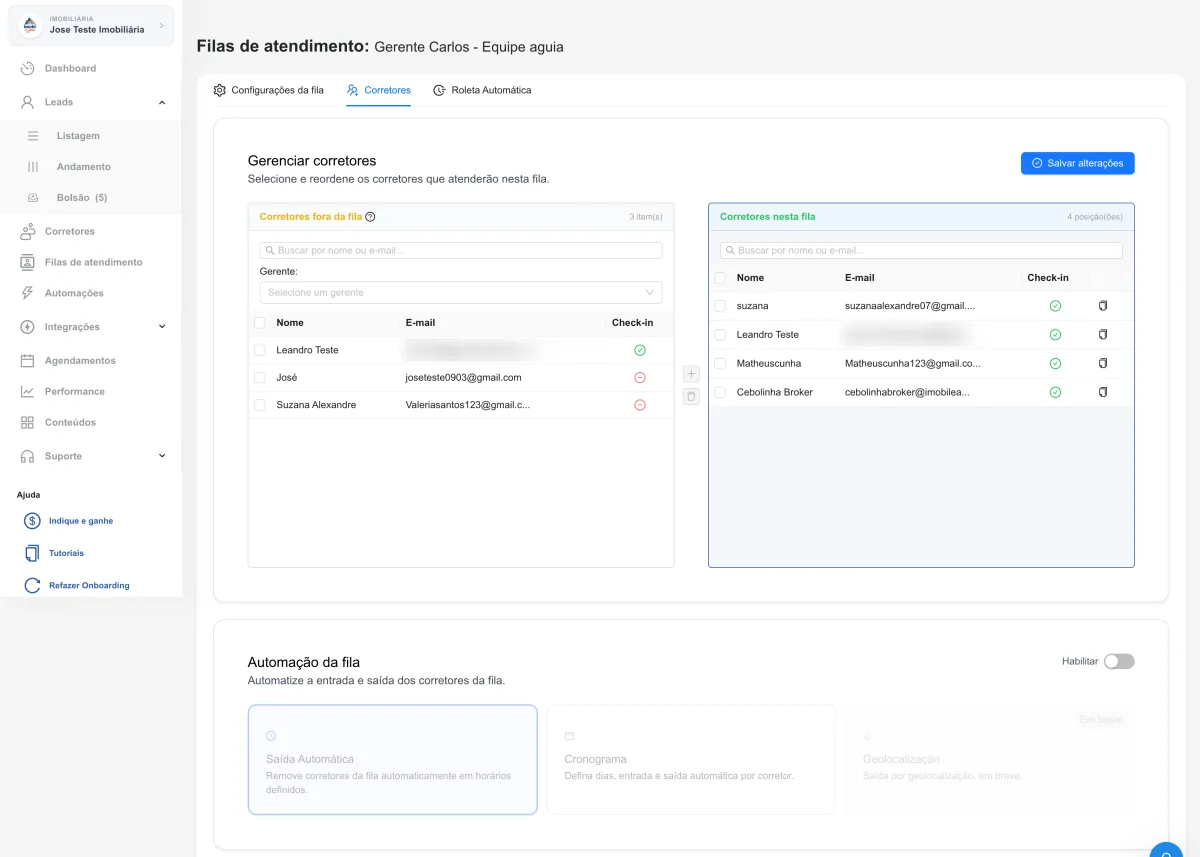The width and height of the screenshot is (1200, 857).
Task: Click the Refazer Onboarding refresh icon
Action: pyautogui.click(x=32, y=585)
